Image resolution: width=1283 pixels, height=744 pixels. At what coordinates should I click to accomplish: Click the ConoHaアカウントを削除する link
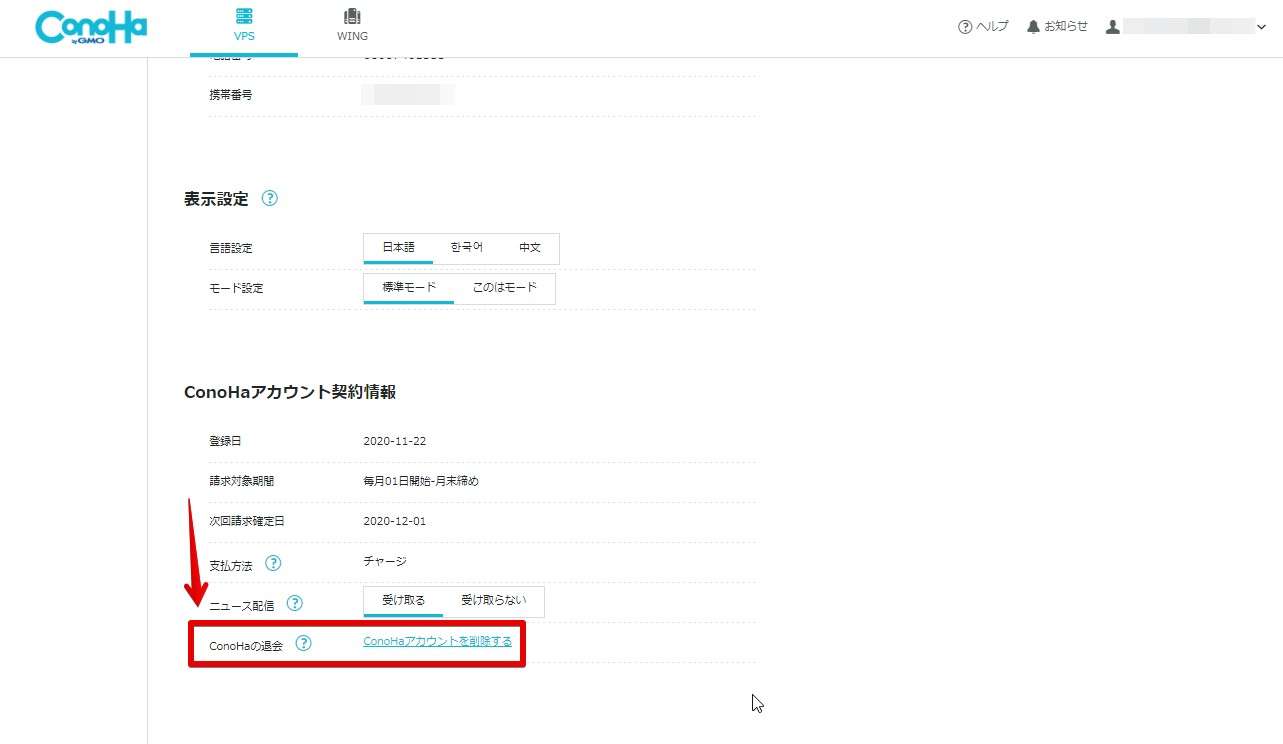437,641
